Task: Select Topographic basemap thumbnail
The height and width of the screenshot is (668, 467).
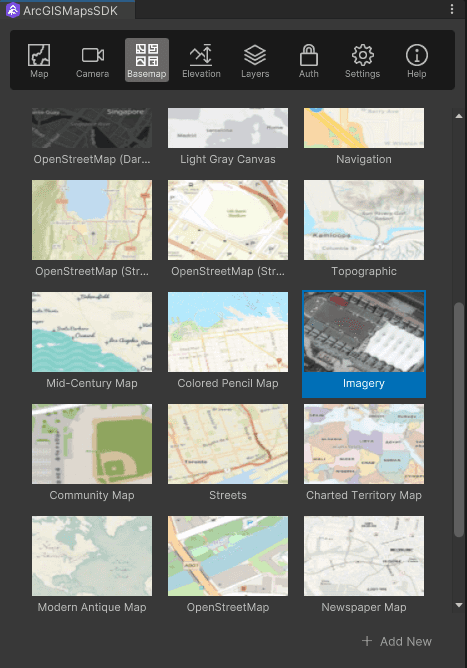Action: (x=364, y=220)
